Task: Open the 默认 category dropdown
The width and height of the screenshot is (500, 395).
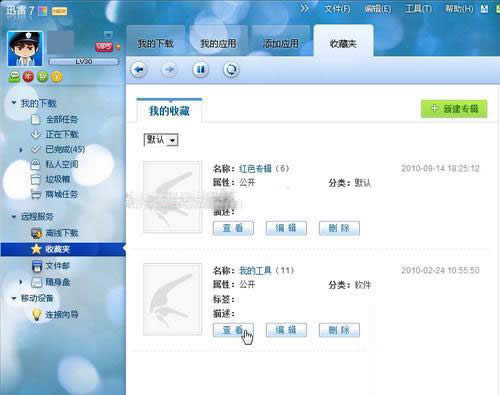Action: coord(161,140)
